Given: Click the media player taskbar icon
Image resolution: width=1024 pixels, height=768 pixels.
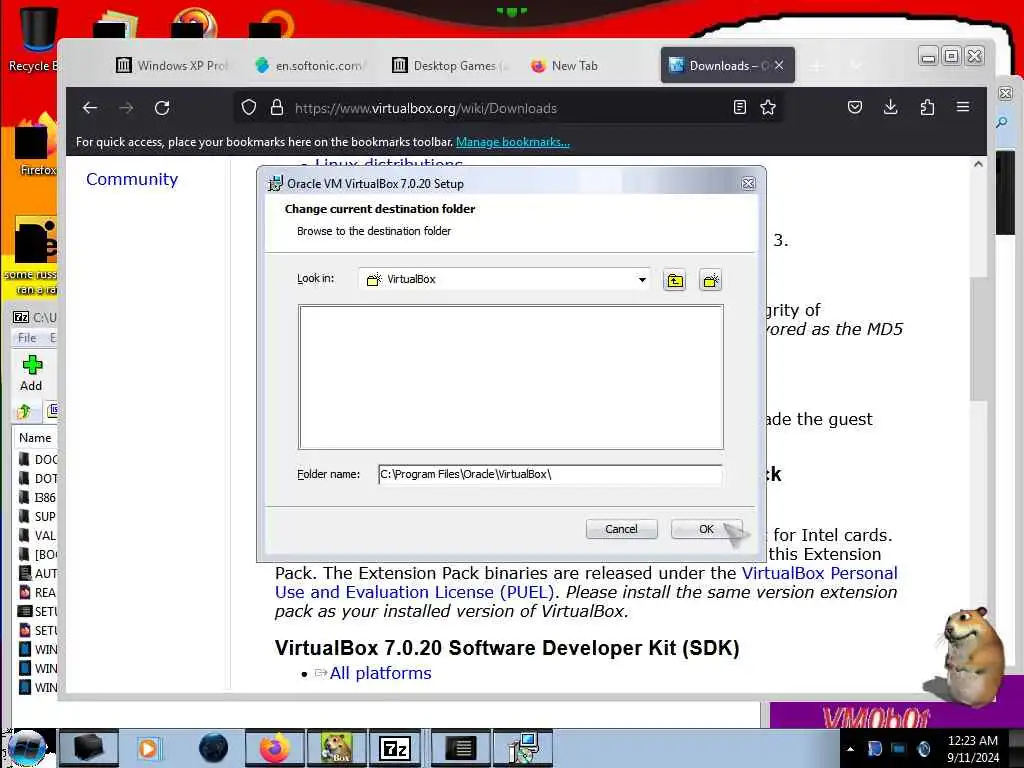Looking at the screenshot, I should coord(148,748).
